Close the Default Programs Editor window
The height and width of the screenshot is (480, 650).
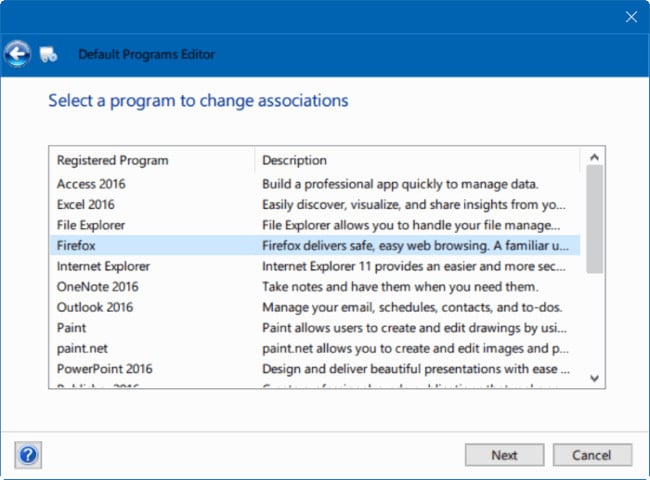point(631,17)
